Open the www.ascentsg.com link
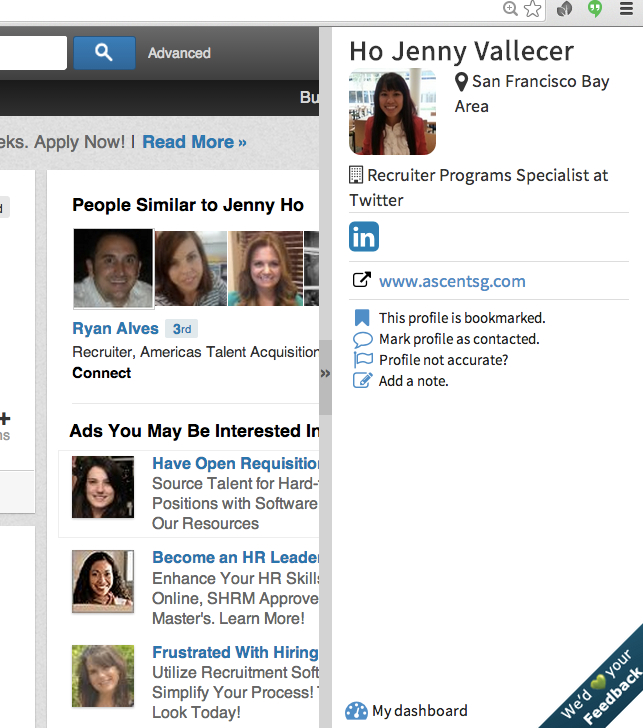Viewport: 643px width, 728px height. point(451,281)
